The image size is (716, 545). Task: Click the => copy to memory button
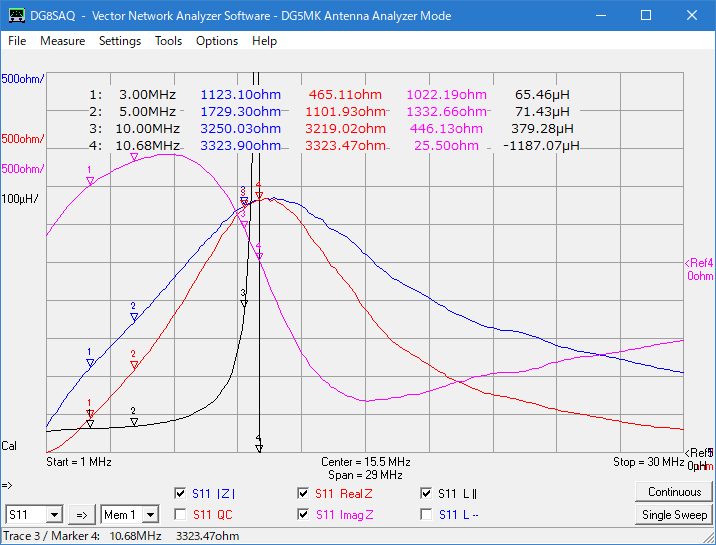click(x=82, y=515)
